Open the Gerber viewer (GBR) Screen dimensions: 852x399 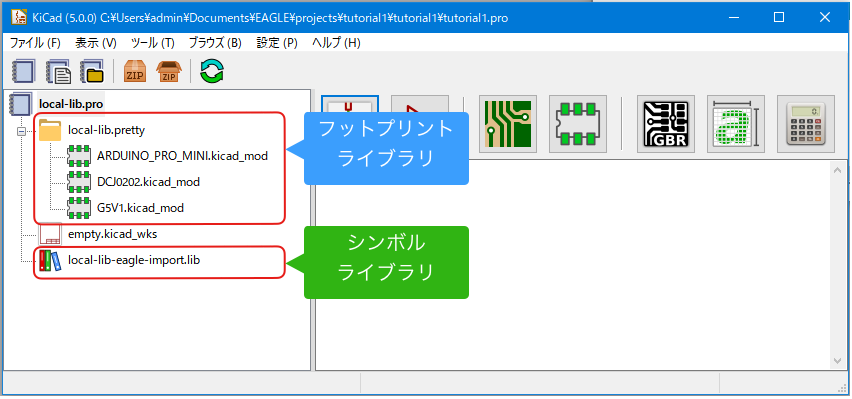(x=666, y=124)
